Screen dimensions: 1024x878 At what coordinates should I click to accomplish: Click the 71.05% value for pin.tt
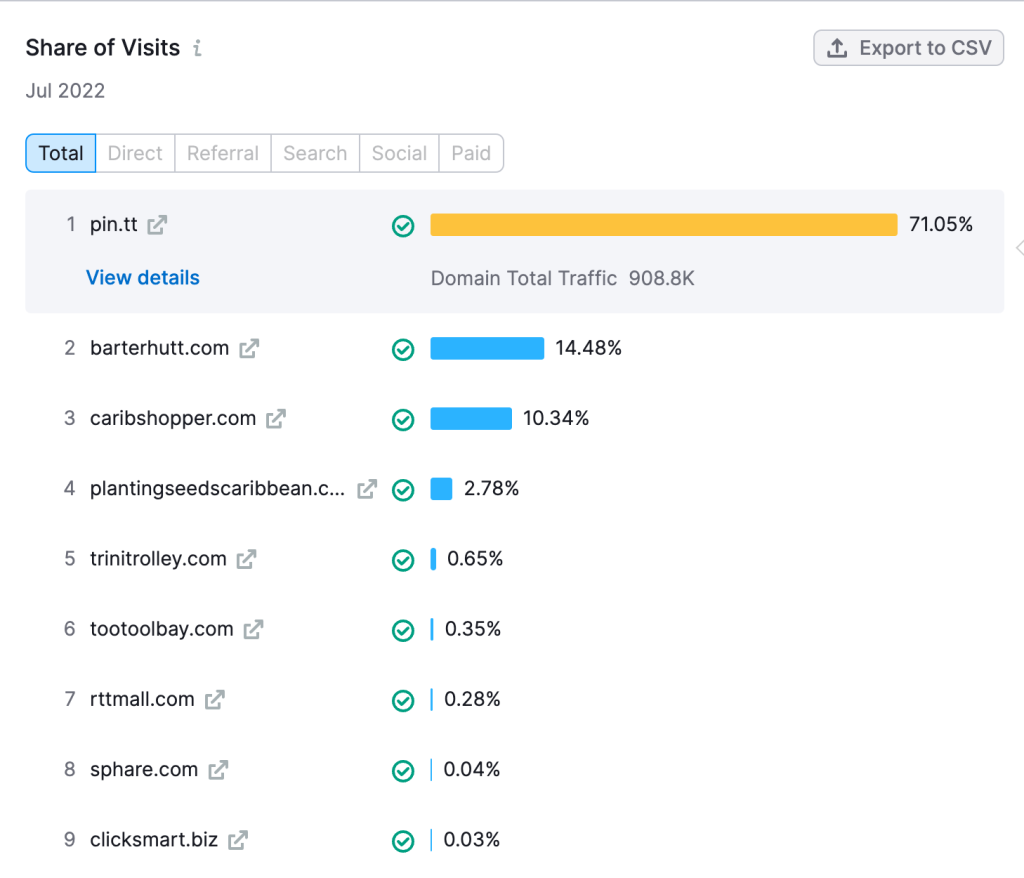click(940, 224)
